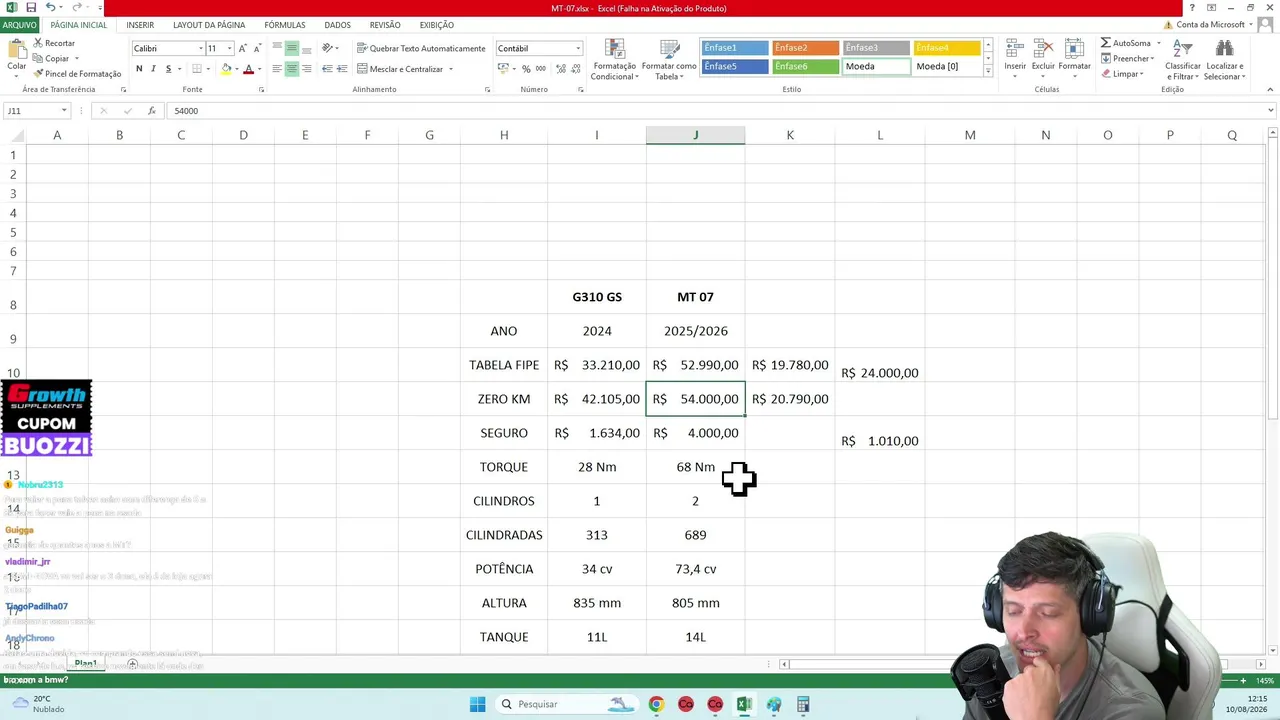Toggle middle vertical alignment
The height and width of the screenshot is (720, 1280).
(x=292, y=48)
